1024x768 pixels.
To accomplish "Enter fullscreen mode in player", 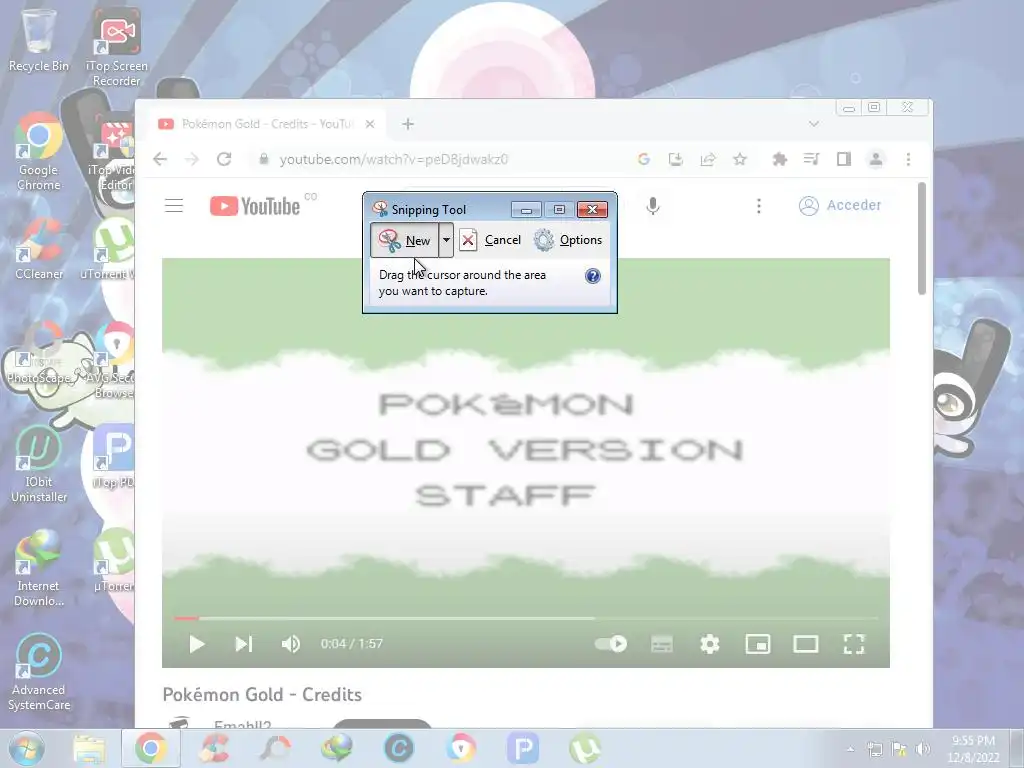I will click(x=854, y=644).
